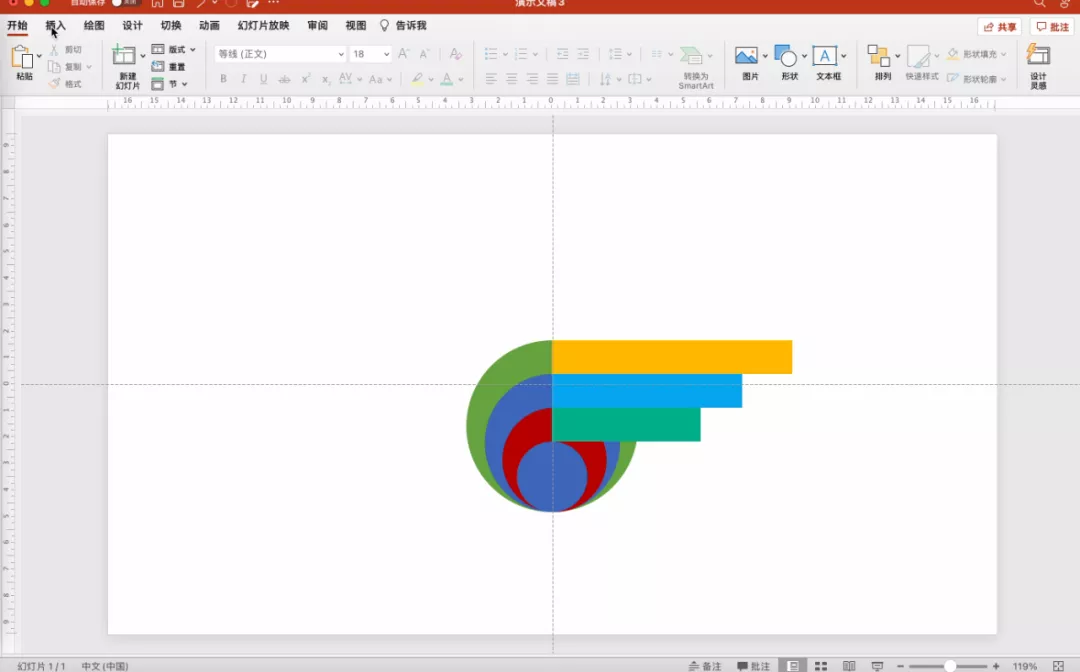The width and height of the screenshot is (1080, 672).
Task: Open the New Slide dropdown arrow
Action: (x=143, y=56)
